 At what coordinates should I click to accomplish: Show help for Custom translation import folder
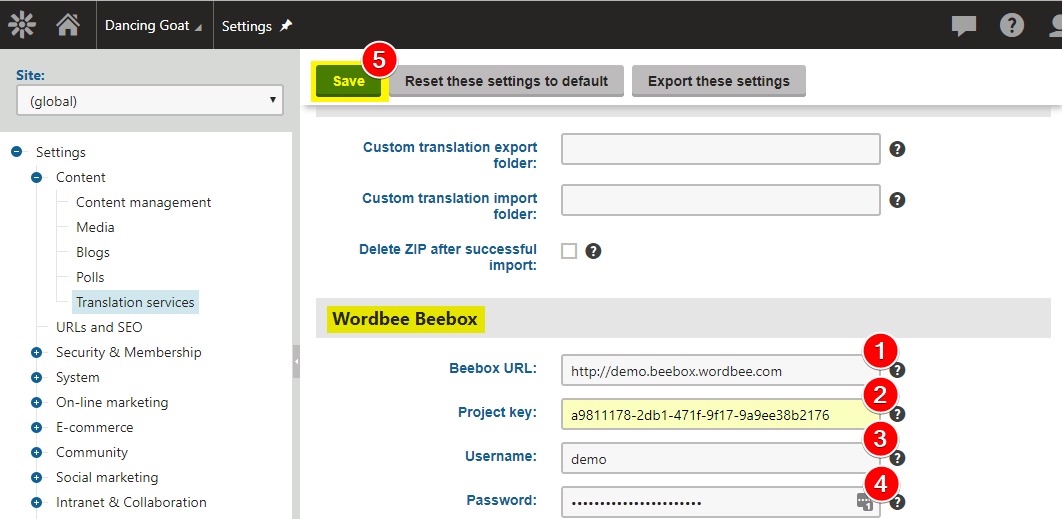point(897,200)
